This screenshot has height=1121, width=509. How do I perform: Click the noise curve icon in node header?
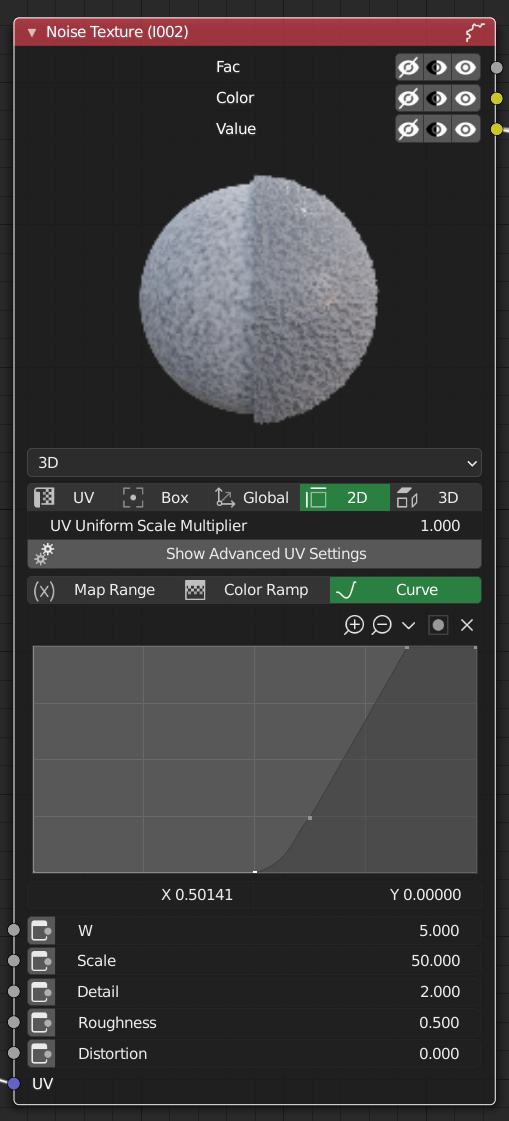click(475, 31)
